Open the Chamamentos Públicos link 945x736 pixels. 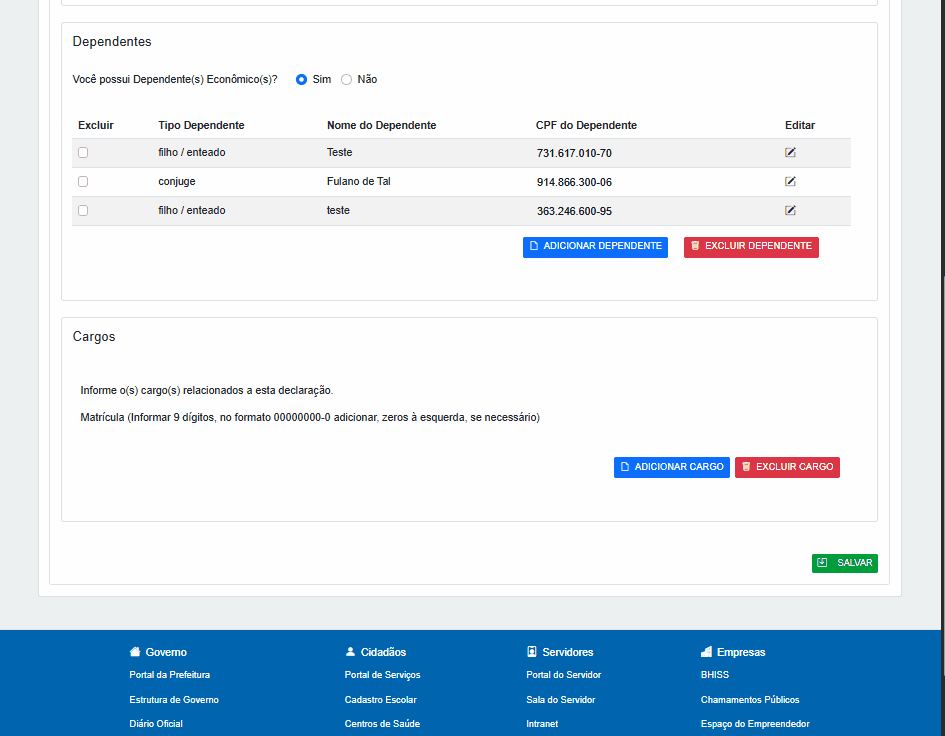tap(750, 699)
